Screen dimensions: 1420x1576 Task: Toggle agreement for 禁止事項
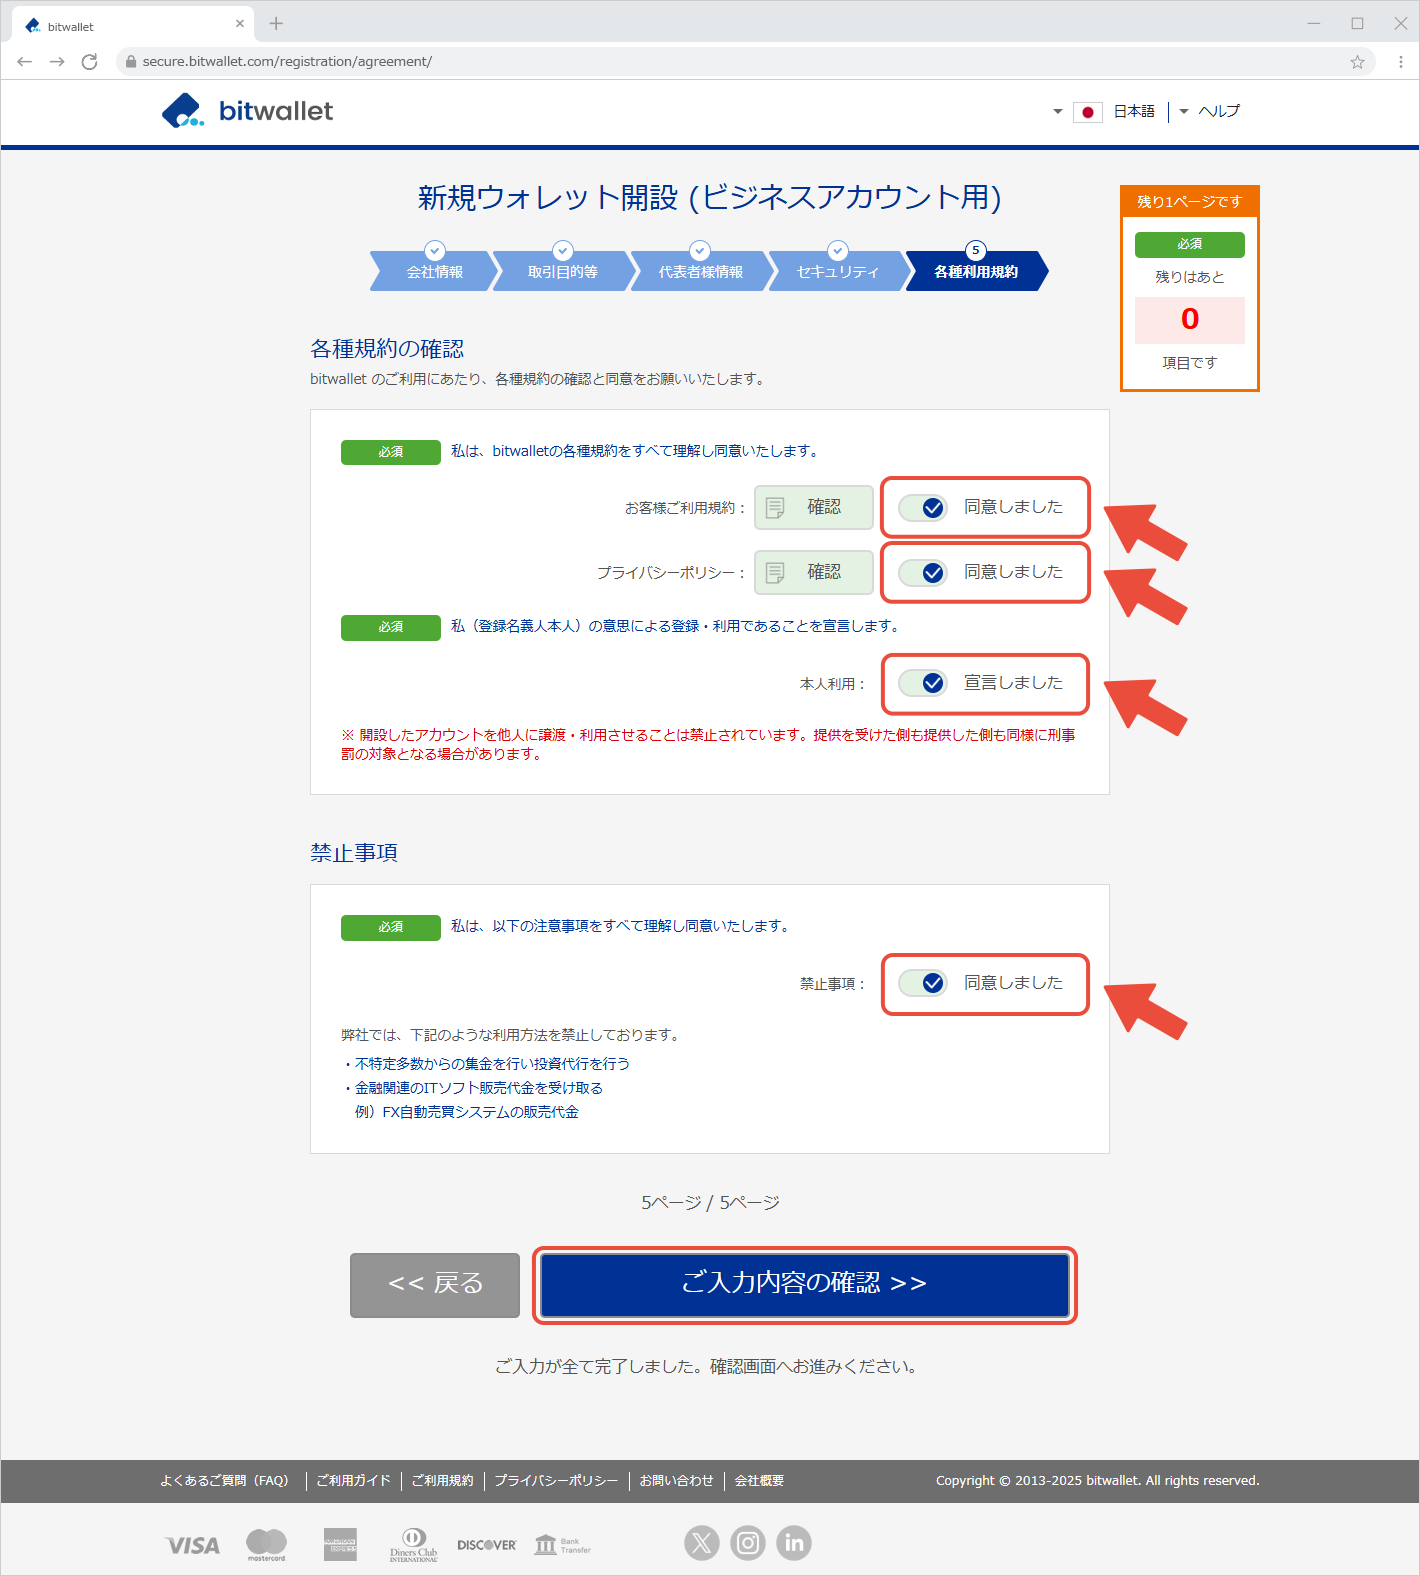click(x=923, y=983)
